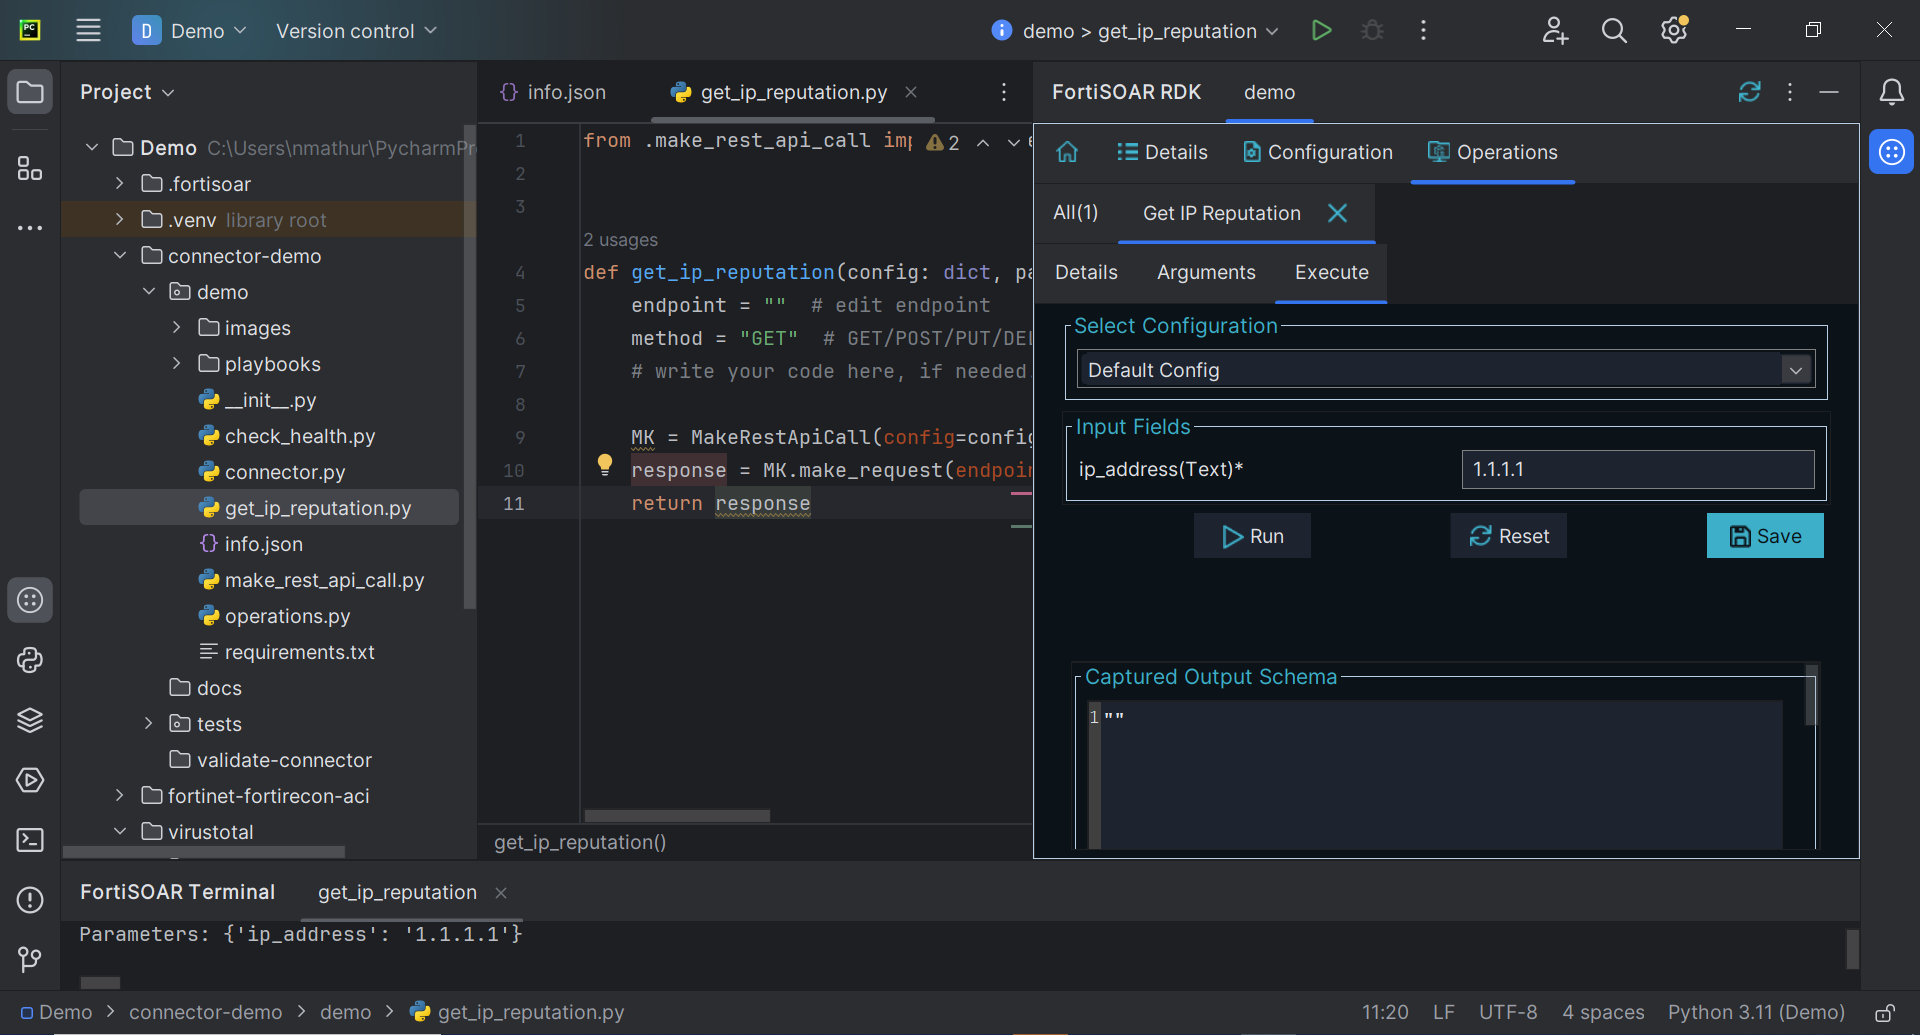
Task: Collapse the connector-demo folder
Action: click(x=120, y=256)
